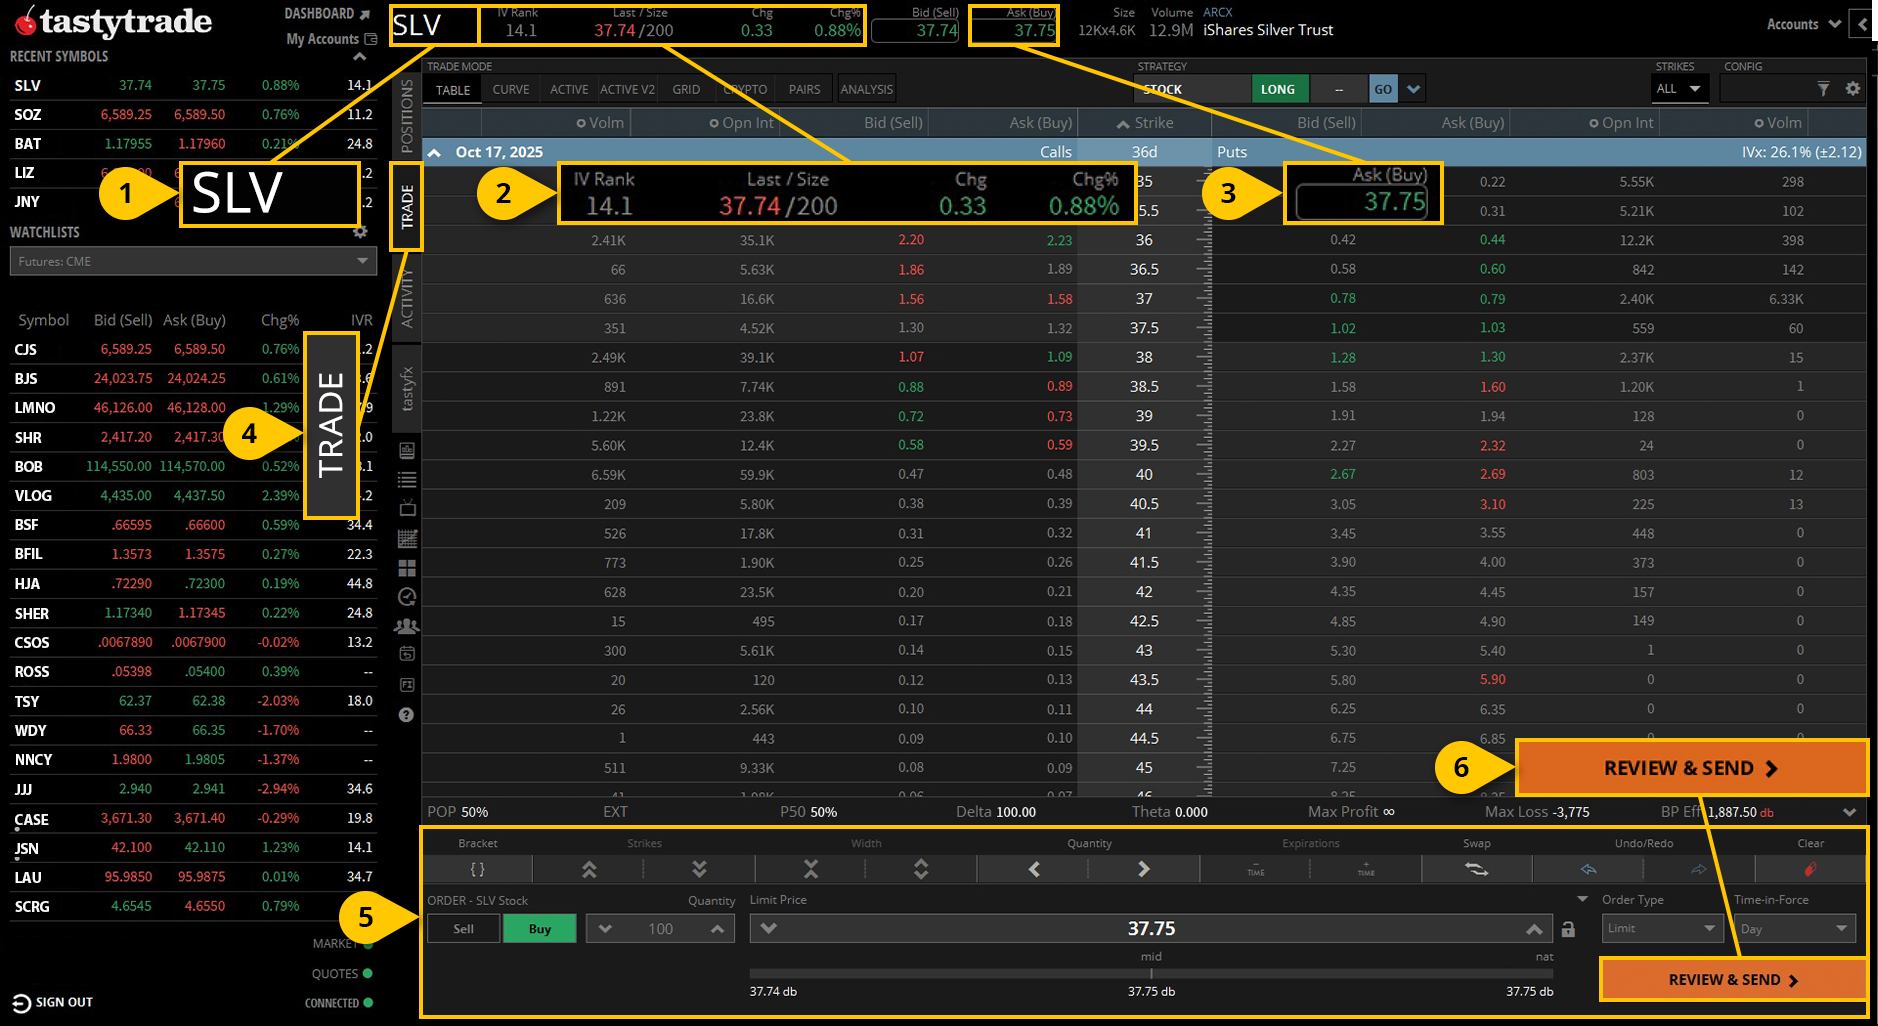Click the red Clear eraser icon in order controls

1810,869
